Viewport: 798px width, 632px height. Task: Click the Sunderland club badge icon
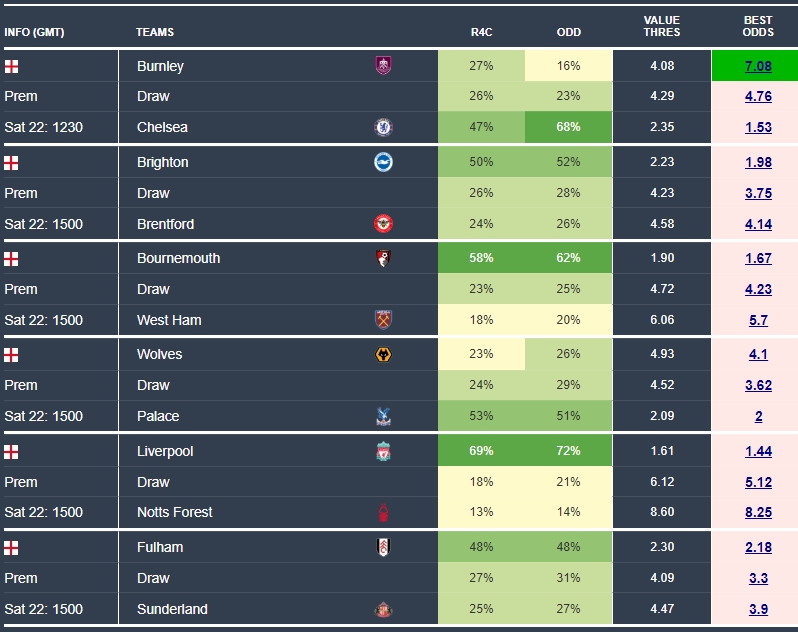pyautogui.click(x=383, y=609)
